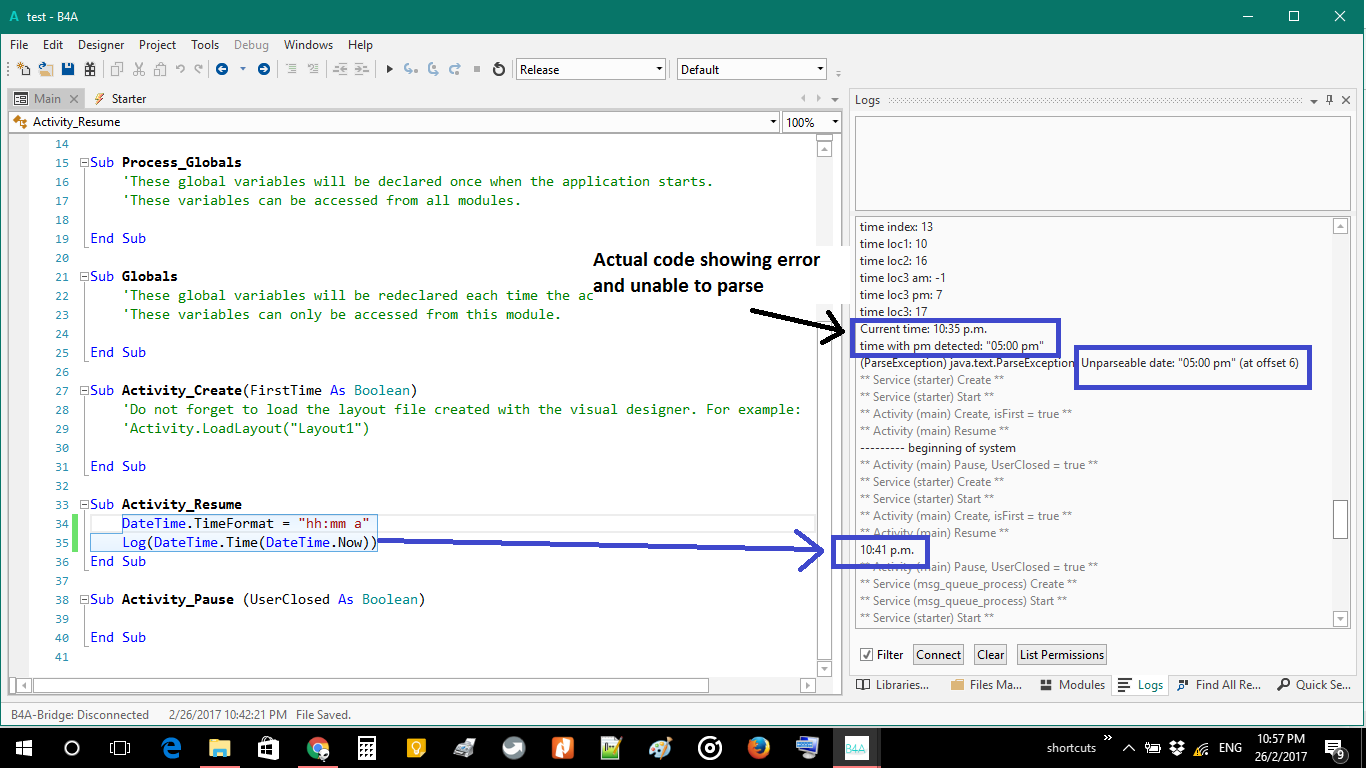Open the 100% zoom level dropdown
This screenshot has width=1366, height=768.
click(835, 122)
